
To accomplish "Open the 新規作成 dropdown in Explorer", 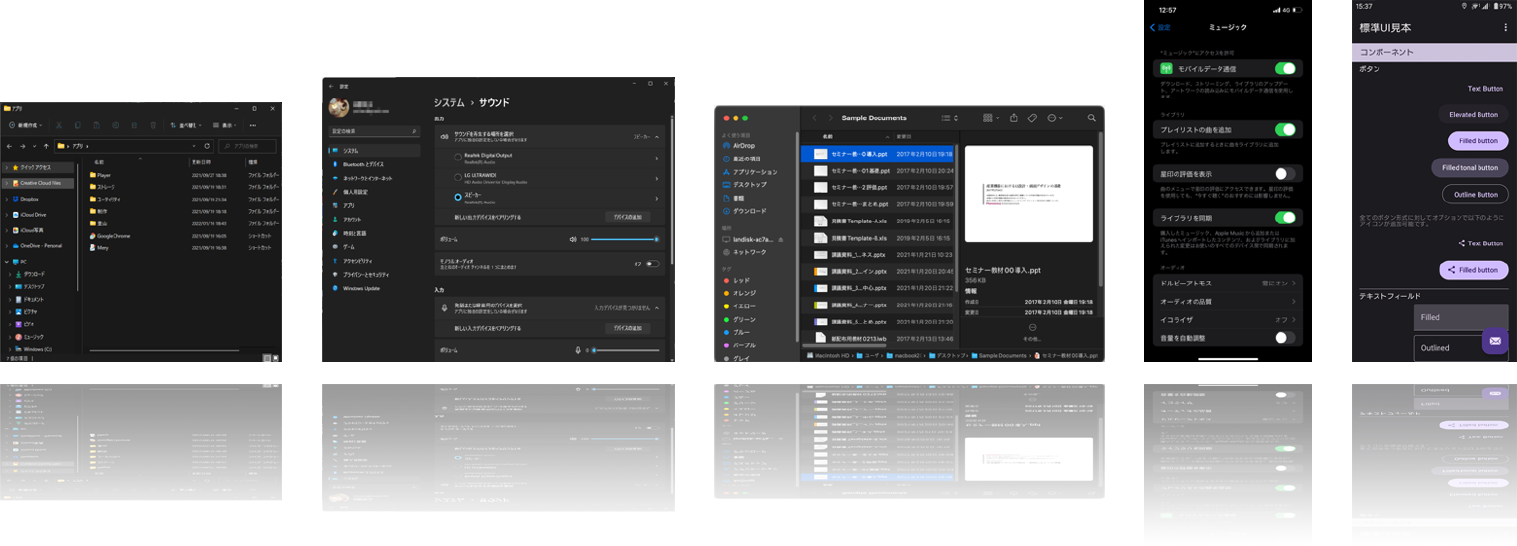I will coord(25,125).
